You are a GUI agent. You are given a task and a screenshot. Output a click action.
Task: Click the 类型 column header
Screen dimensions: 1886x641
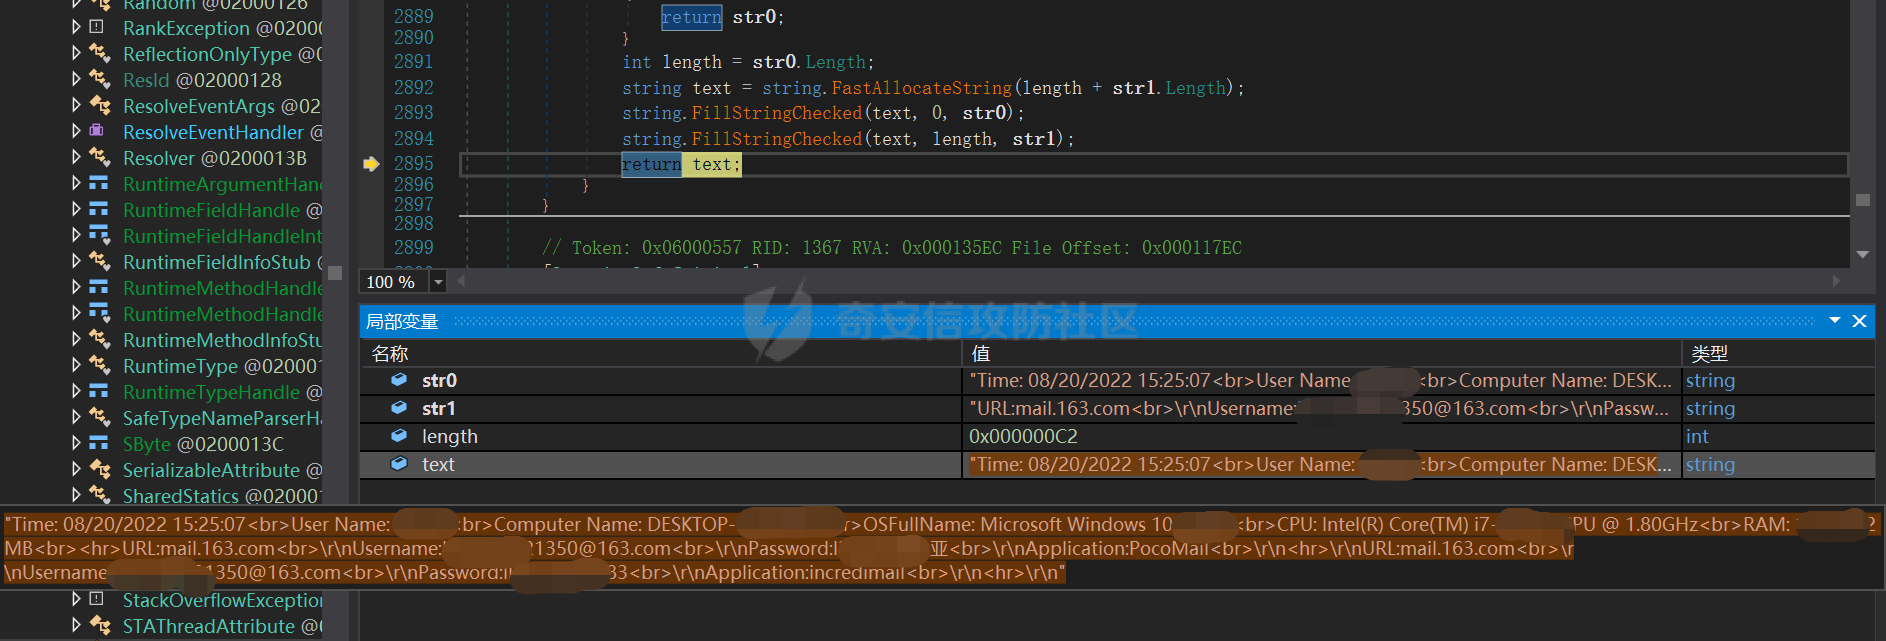1709,353
